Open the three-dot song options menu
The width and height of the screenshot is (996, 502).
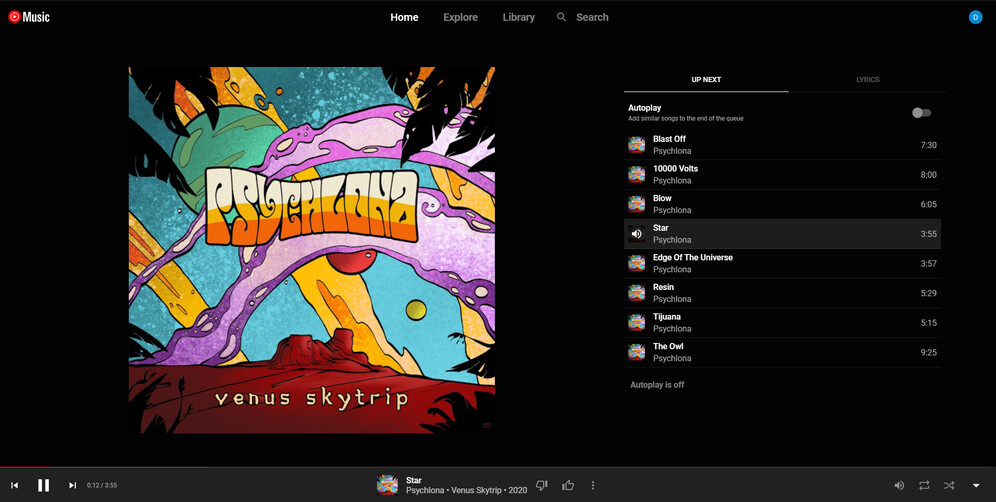593,485
